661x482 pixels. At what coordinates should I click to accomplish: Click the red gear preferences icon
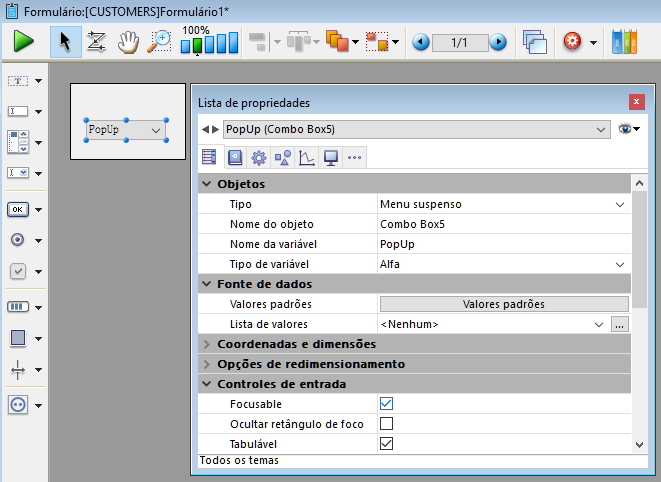click(x=572, y=43)
